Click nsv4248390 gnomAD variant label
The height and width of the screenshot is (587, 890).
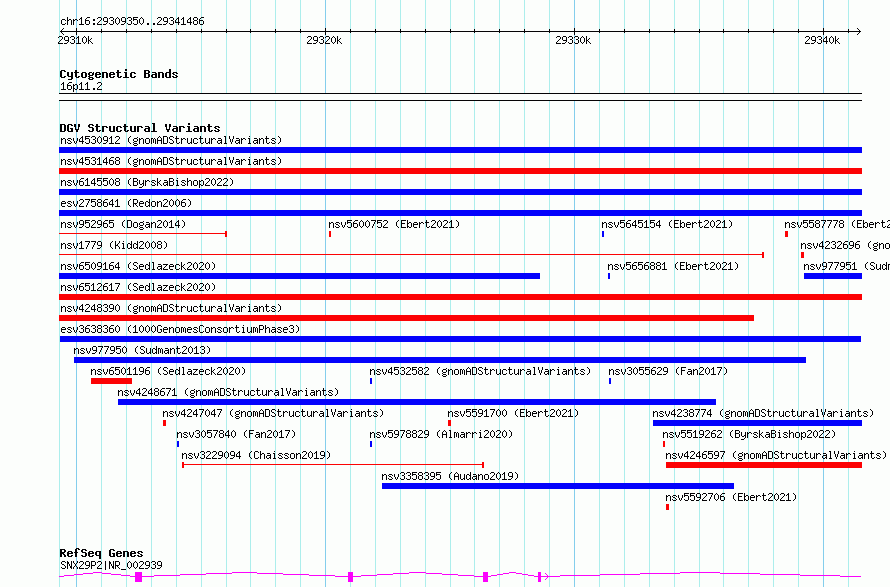171,308
